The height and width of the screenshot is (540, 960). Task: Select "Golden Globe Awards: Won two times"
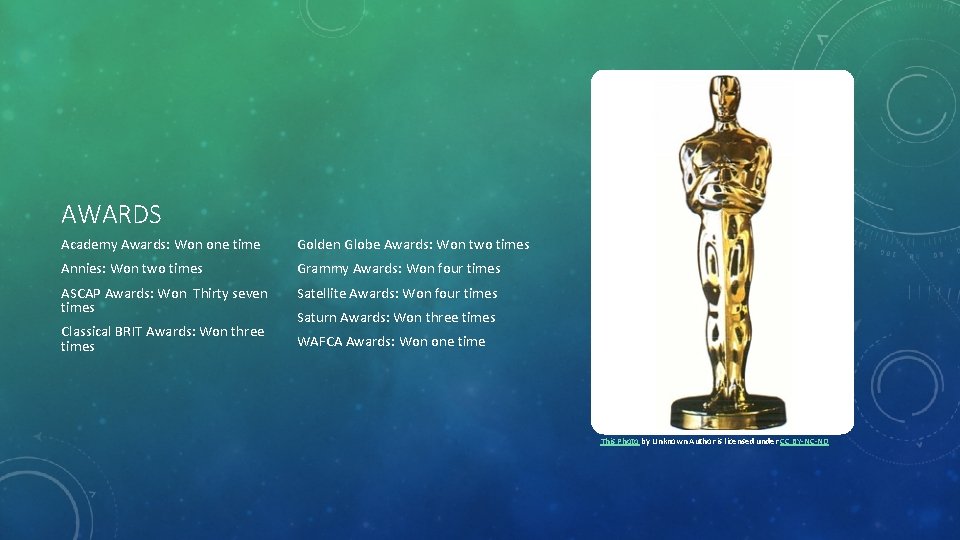click(413, 244)
